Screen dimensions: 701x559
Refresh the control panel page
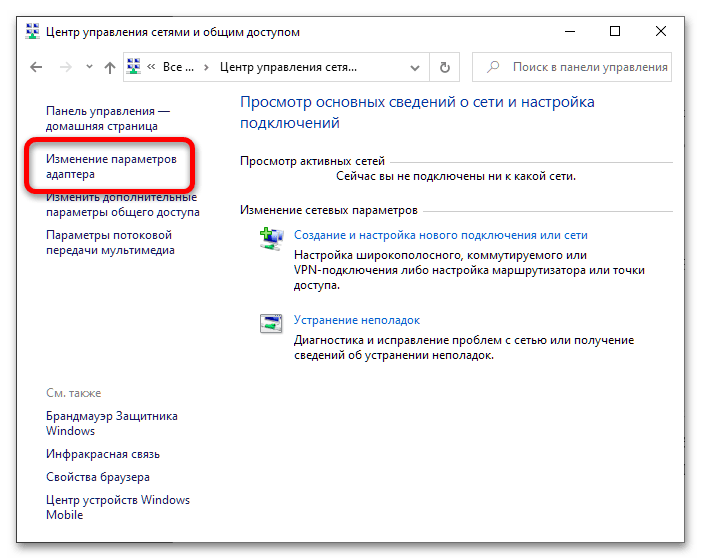click(x=444, y=68)
